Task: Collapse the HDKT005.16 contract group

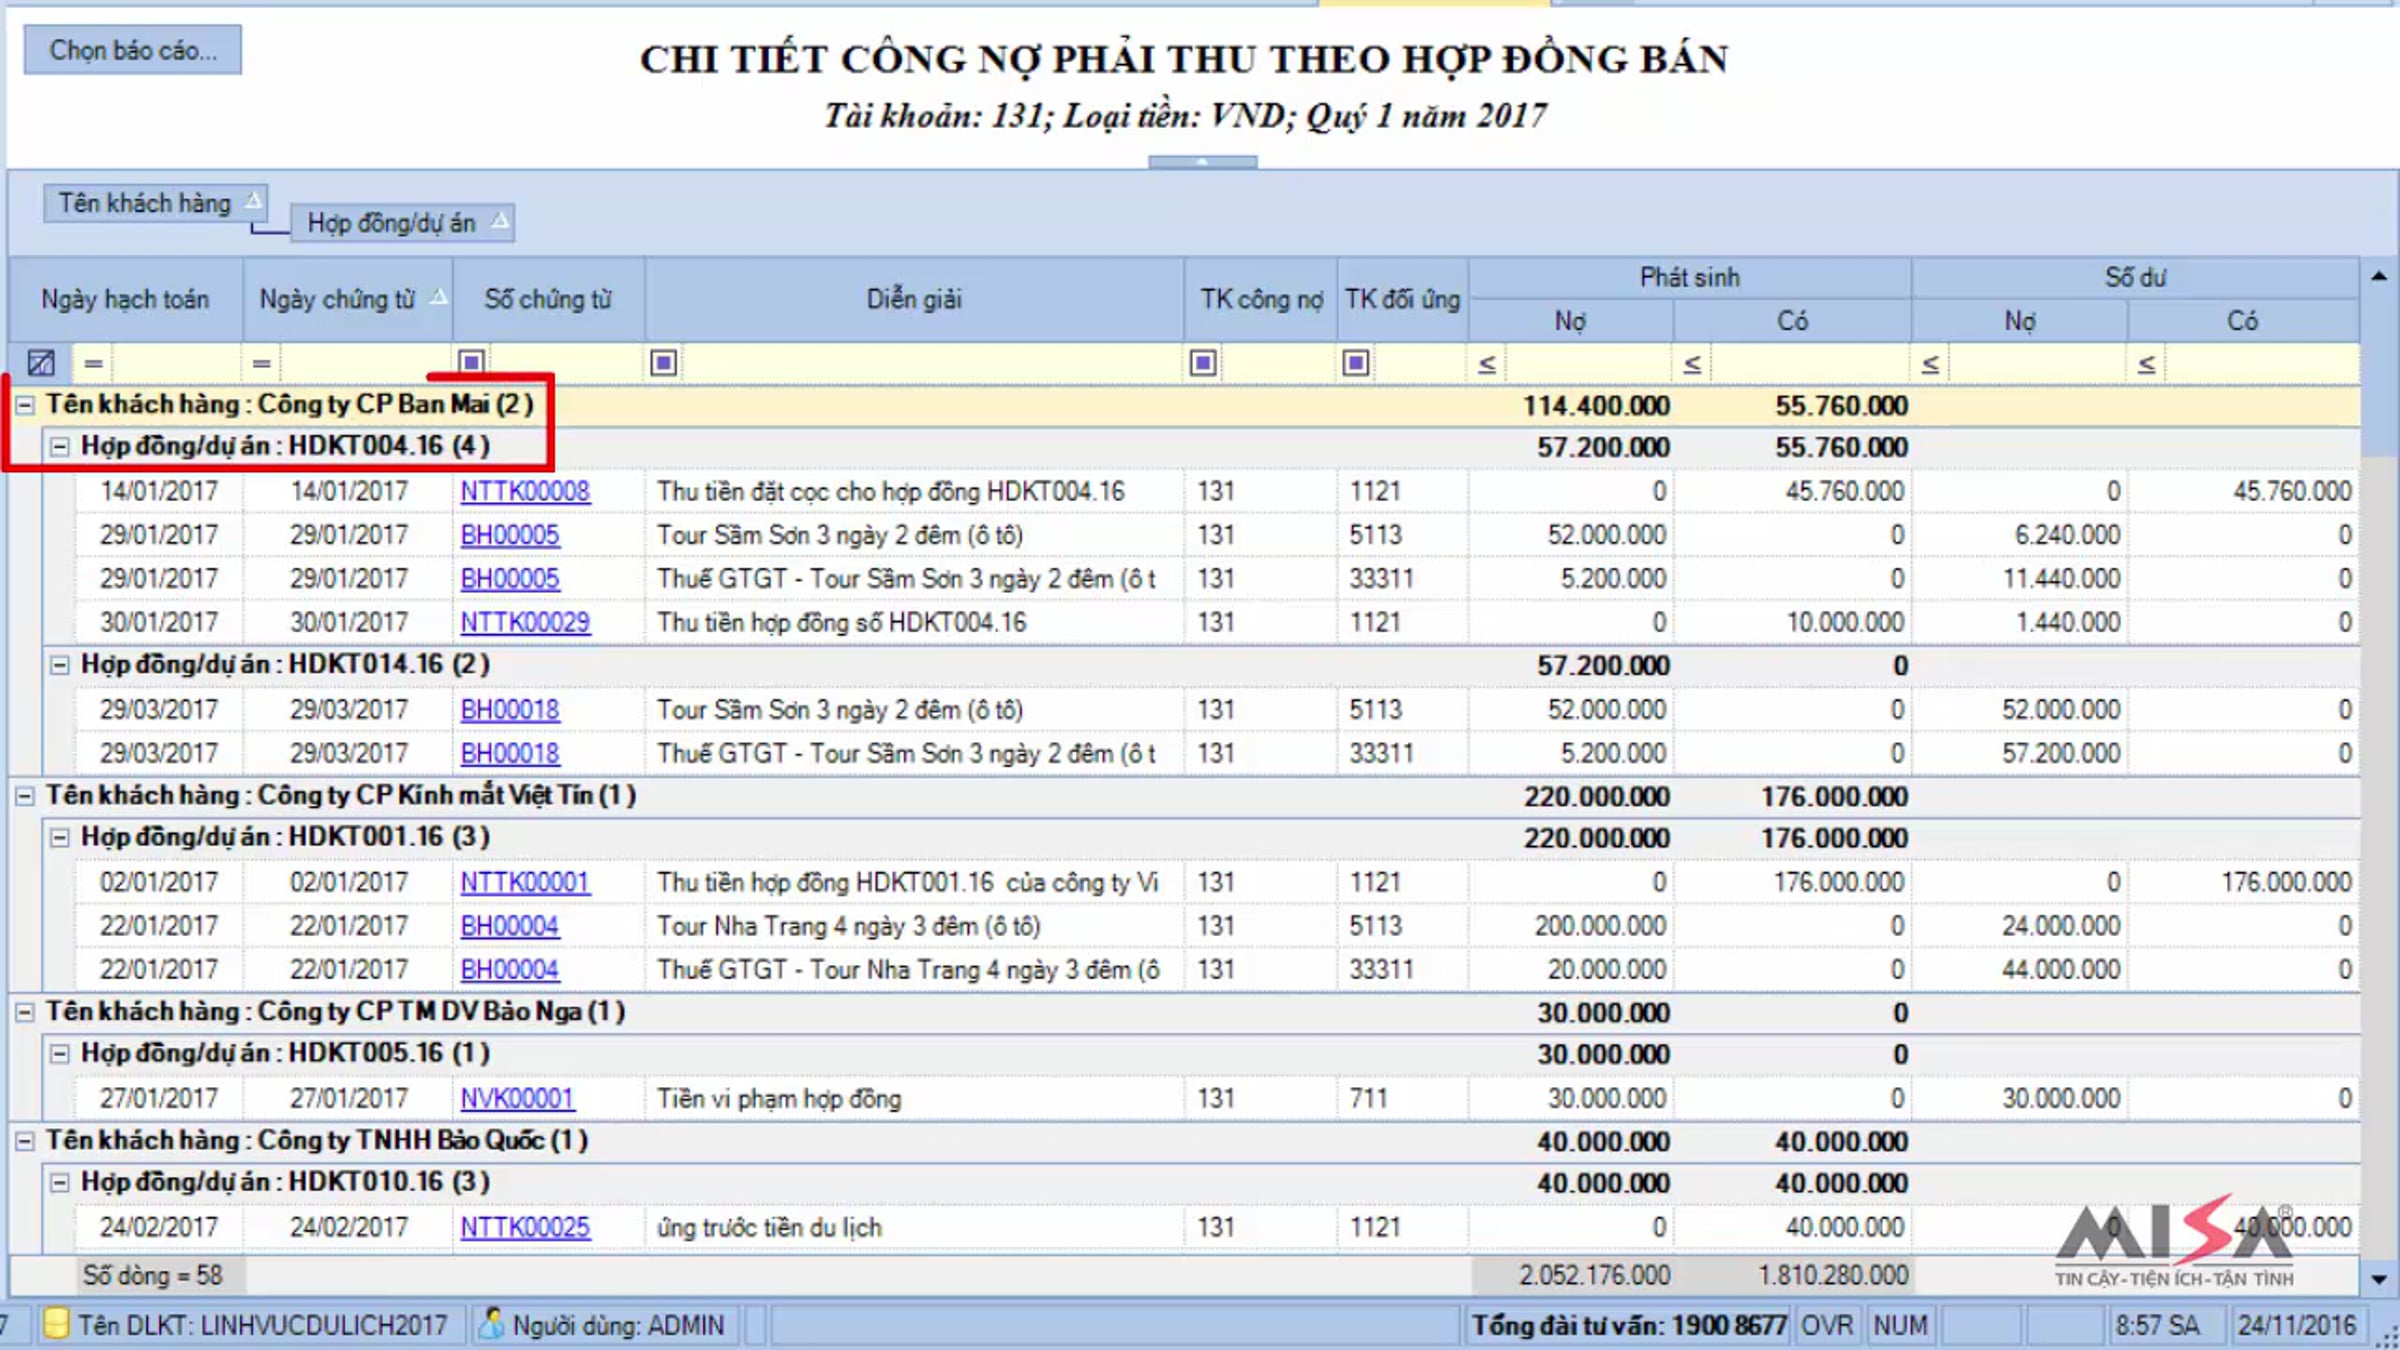Action: [x=60, y=1054]
